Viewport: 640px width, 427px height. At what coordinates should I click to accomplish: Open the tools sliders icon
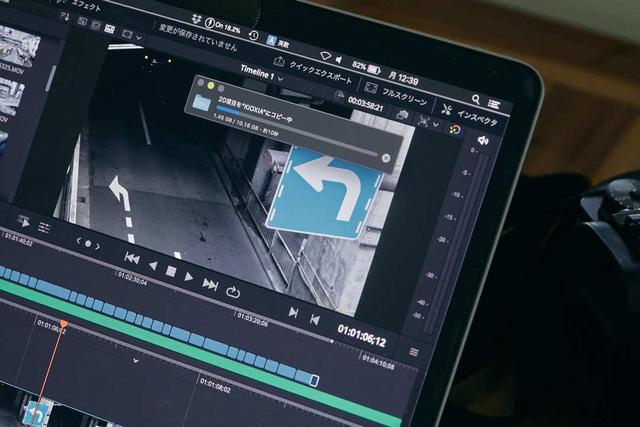(44, 227)
